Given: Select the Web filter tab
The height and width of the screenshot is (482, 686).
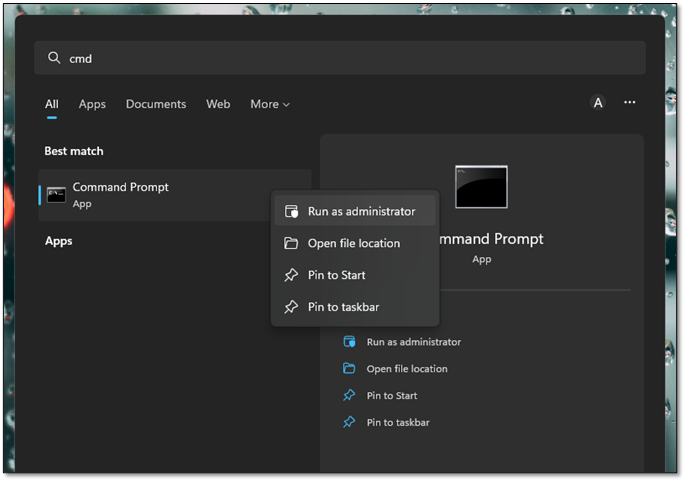Looking at the screenshot, I should (x=218, y=104).
